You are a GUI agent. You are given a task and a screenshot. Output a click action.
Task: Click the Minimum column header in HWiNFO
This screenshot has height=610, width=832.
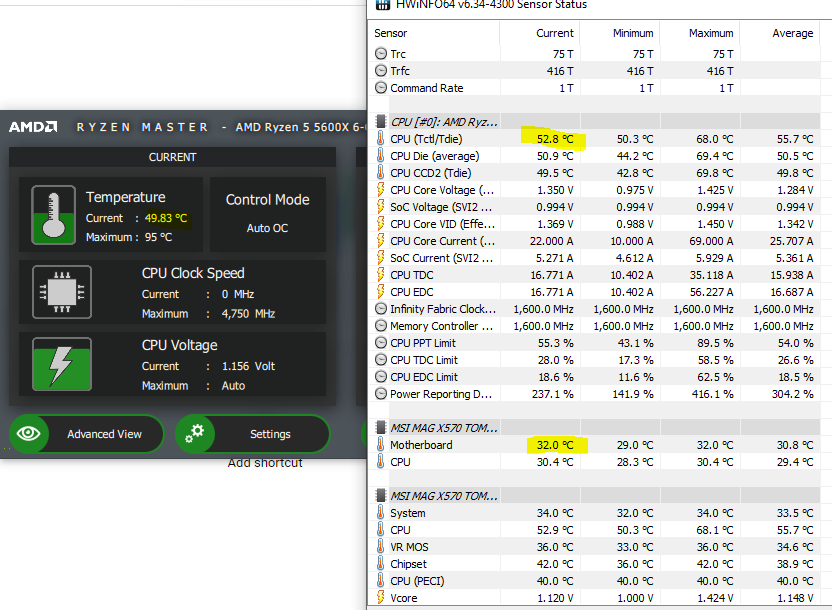pos(633,33)
